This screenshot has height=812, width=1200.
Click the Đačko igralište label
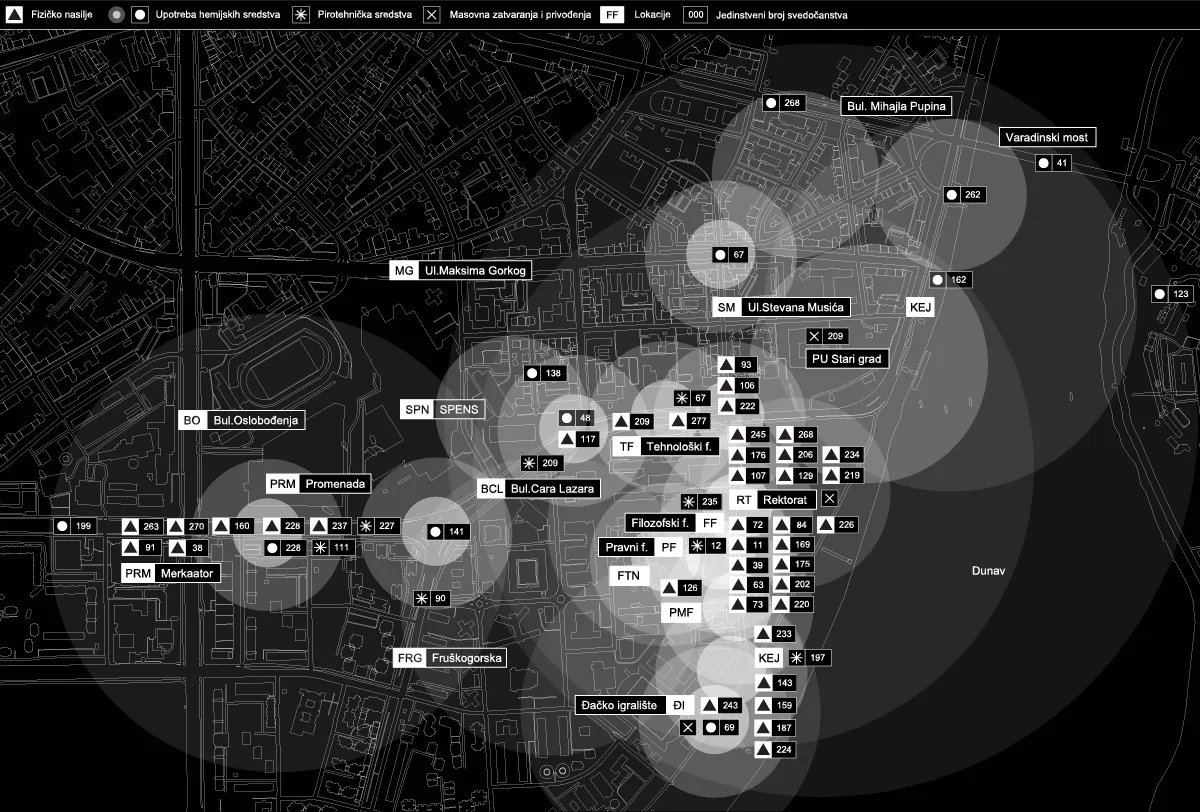pyautogui.click(x=620, y=706)
